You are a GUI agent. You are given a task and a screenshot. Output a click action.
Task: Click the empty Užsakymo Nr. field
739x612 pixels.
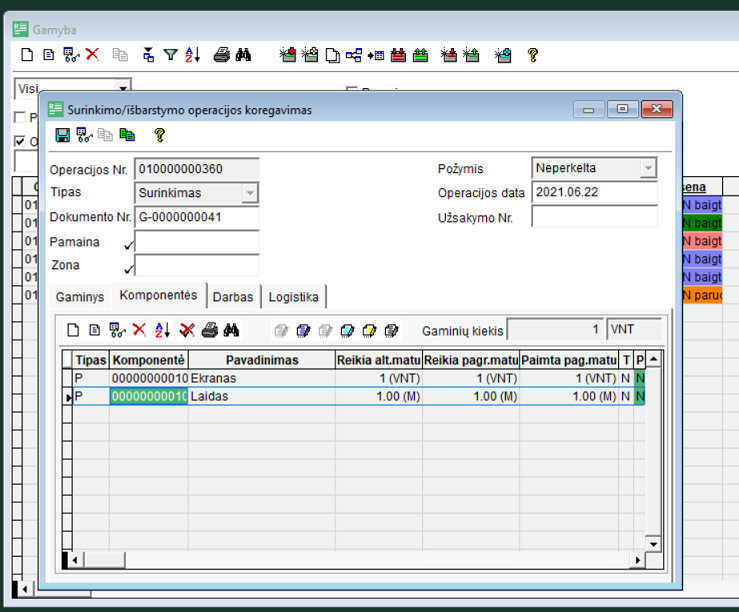tap(594, 217)
